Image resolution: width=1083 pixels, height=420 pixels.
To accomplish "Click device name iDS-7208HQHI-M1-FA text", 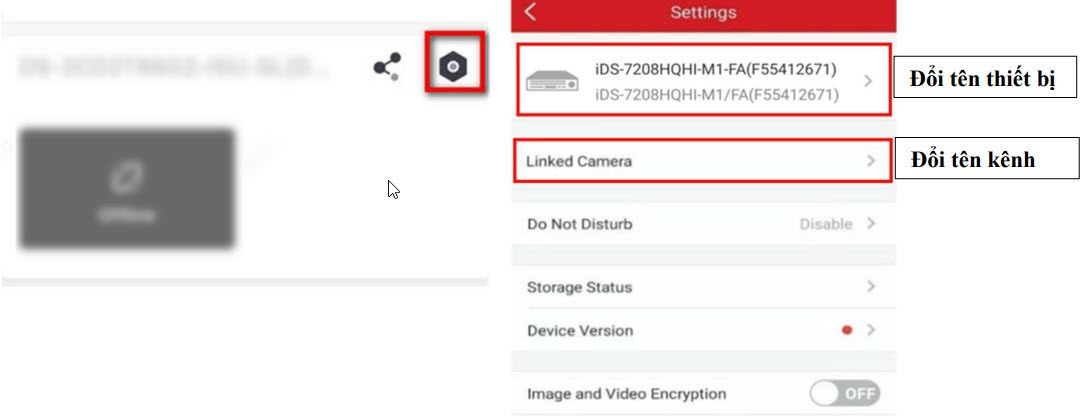I will pyautogui.click(x=715, y=69).
